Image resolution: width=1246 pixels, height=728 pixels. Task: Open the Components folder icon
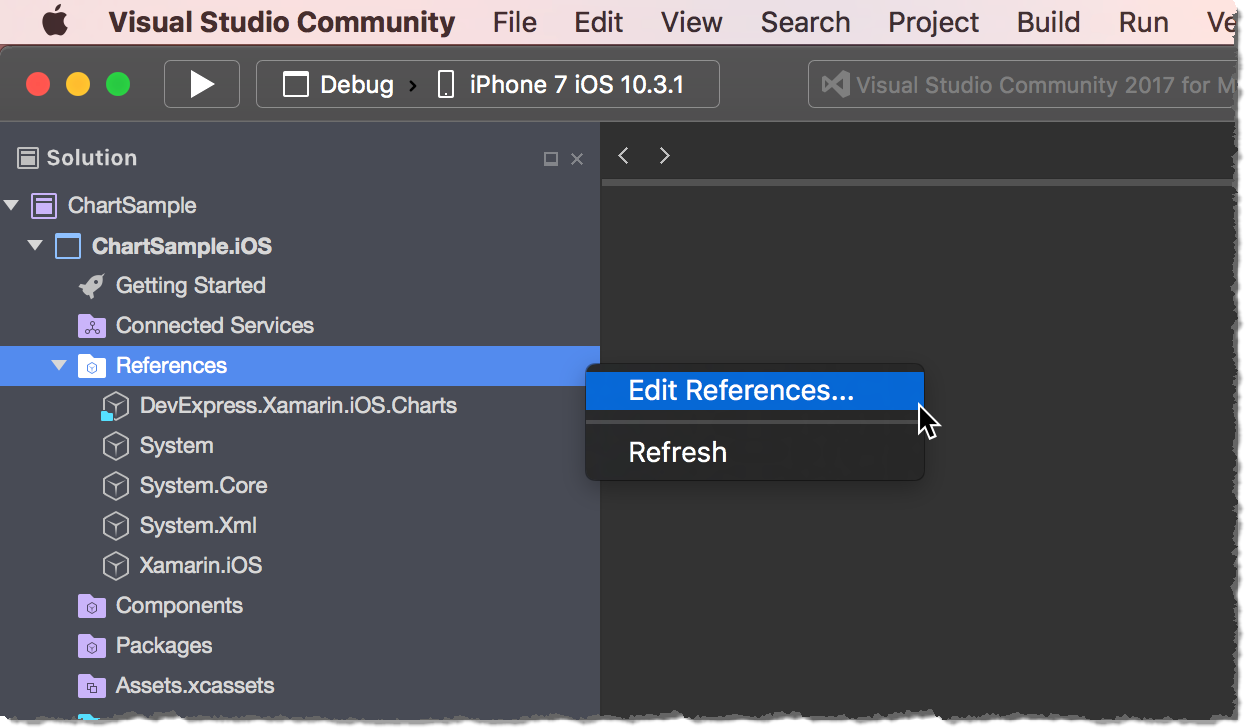click(91, 605)
